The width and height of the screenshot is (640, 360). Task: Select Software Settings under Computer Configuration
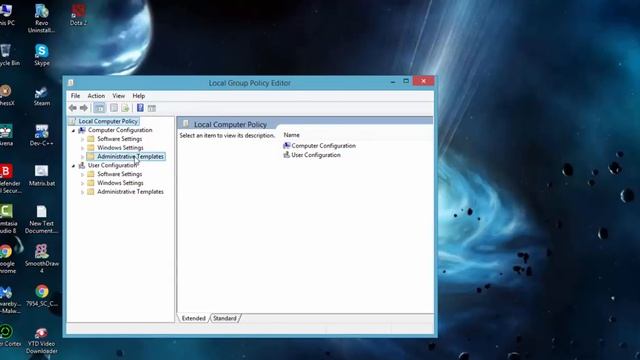click(119, 139)
